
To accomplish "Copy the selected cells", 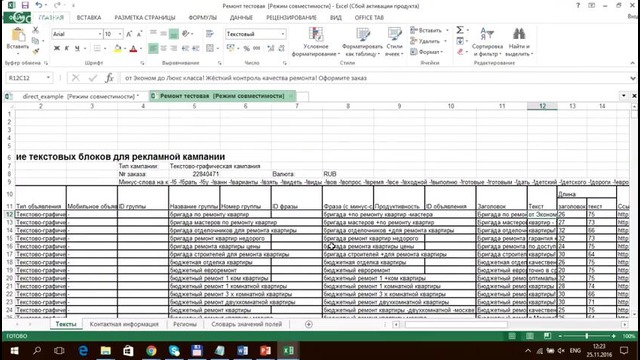I will pyautogui.click(x=36, y=41).
